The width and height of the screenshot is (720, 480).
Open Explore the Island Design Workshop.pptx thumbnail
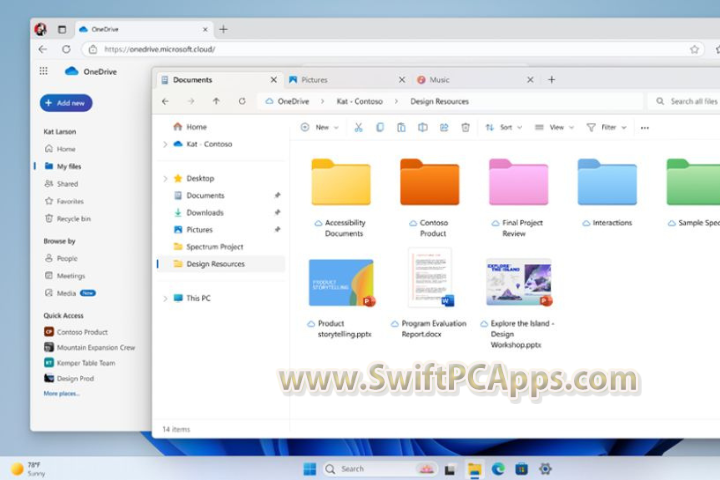click(519, 283)
